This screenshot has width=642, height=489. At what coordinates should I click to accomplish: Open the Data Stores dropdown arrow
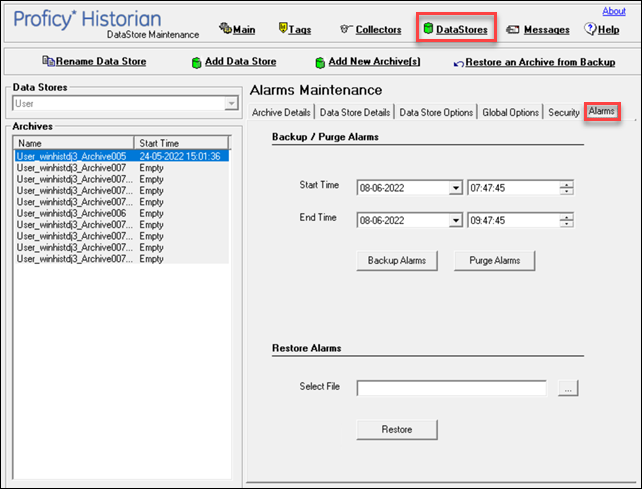point(231,103)
